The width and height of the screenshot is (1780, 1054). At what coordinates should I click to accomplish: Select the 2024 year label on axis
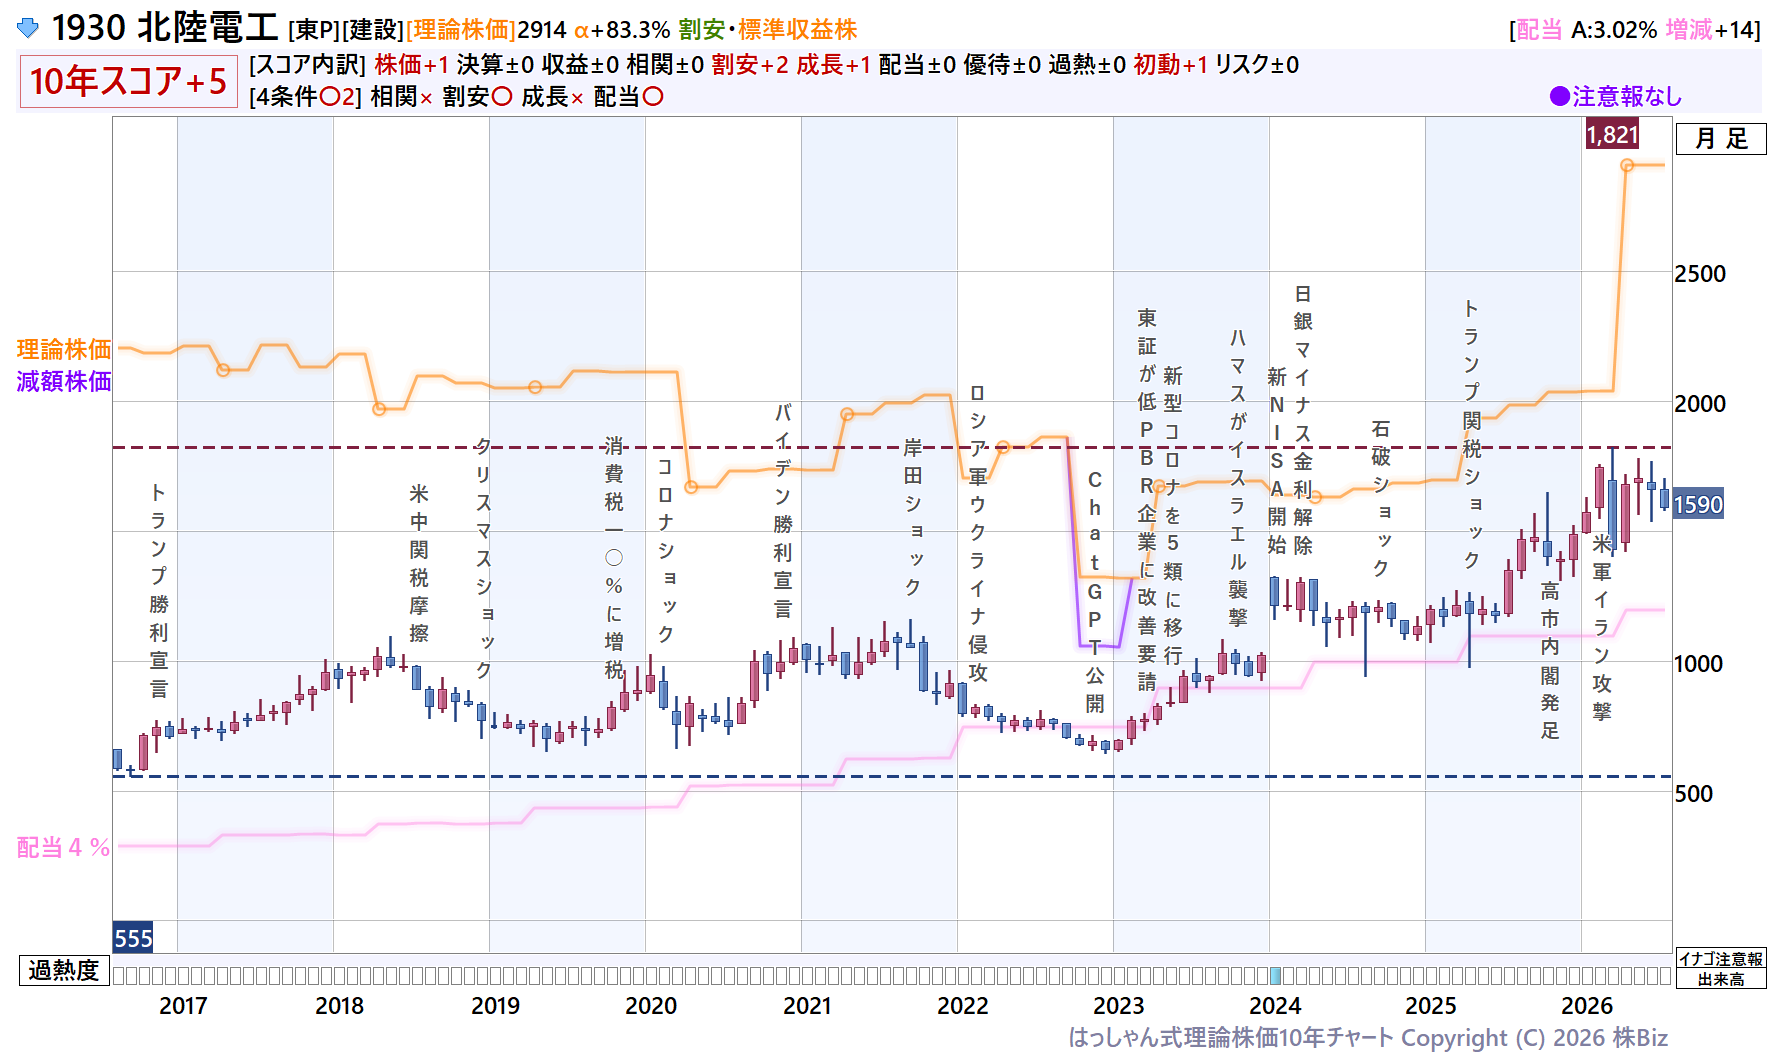(x=1274, y=1005)
